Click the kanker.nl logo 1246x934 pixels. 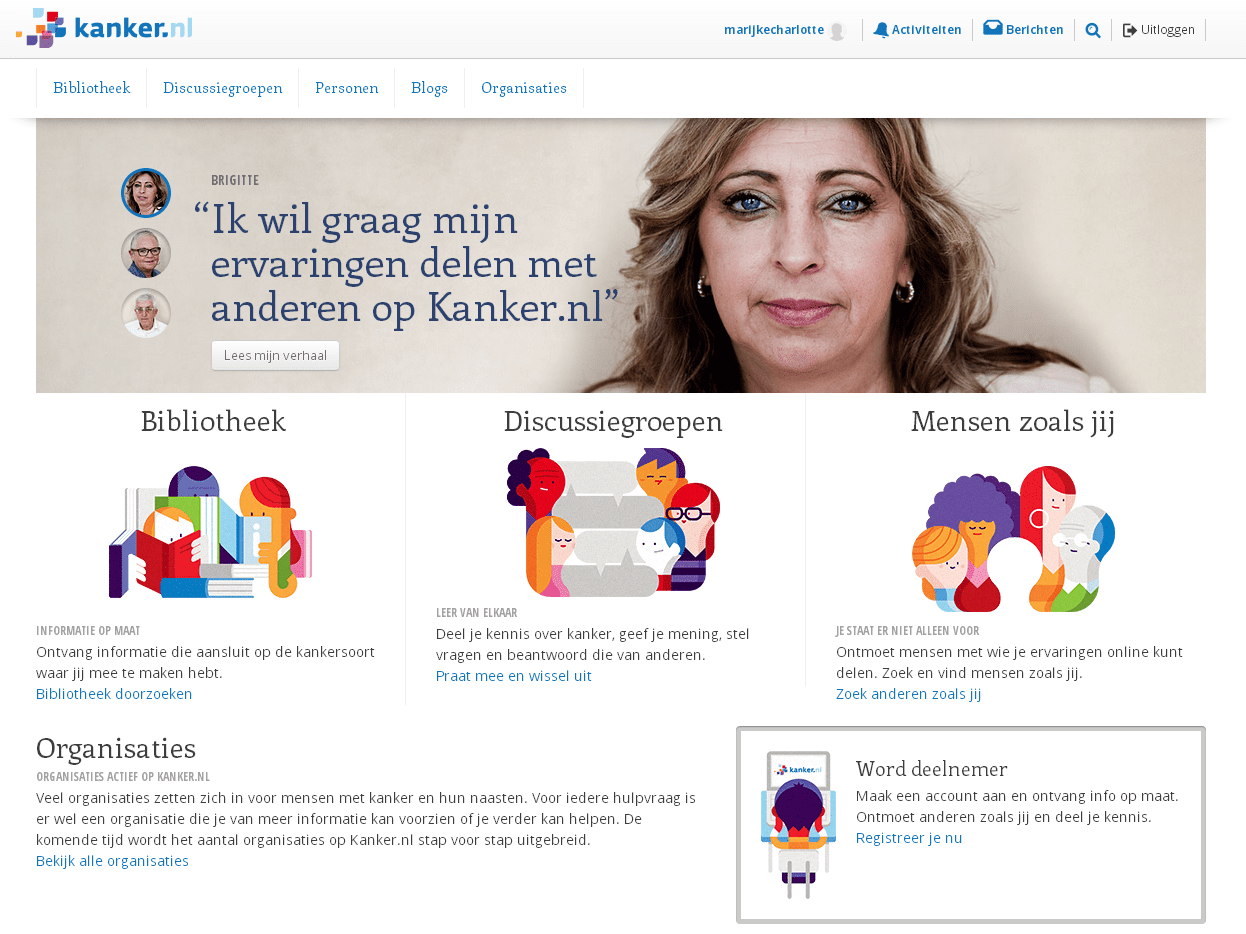tap(104, 28)
